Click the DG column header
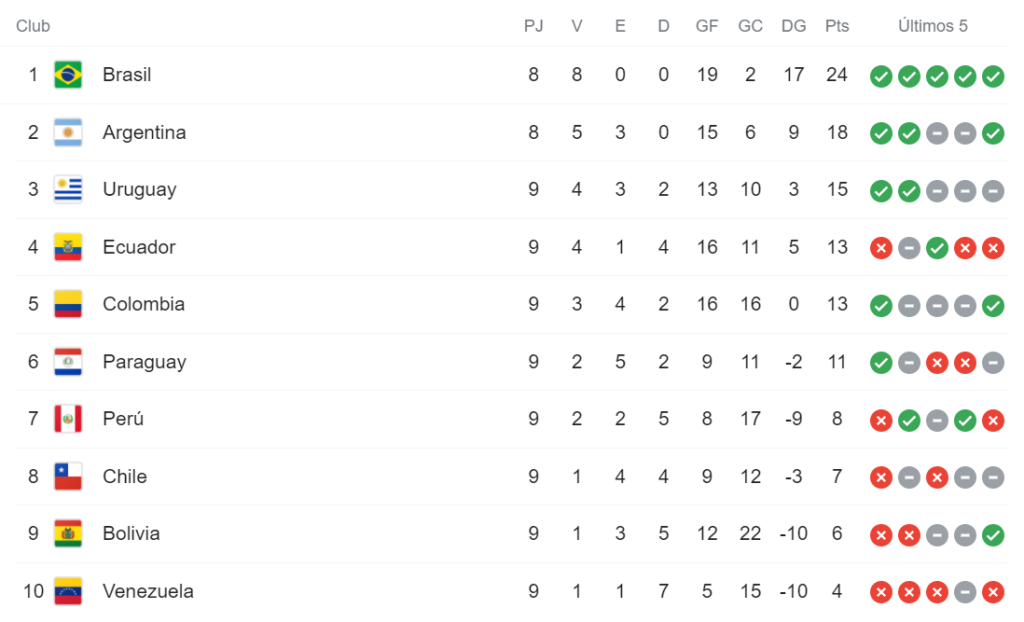The image size is (1024, 622). (793, 26)
